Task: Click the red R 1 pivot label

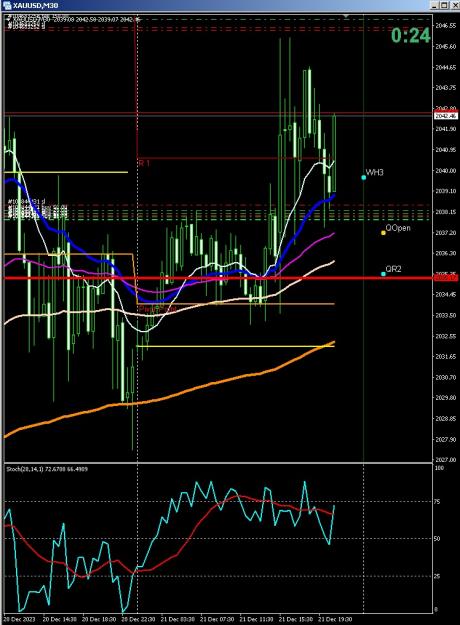Action: click(x=144, y=163)
